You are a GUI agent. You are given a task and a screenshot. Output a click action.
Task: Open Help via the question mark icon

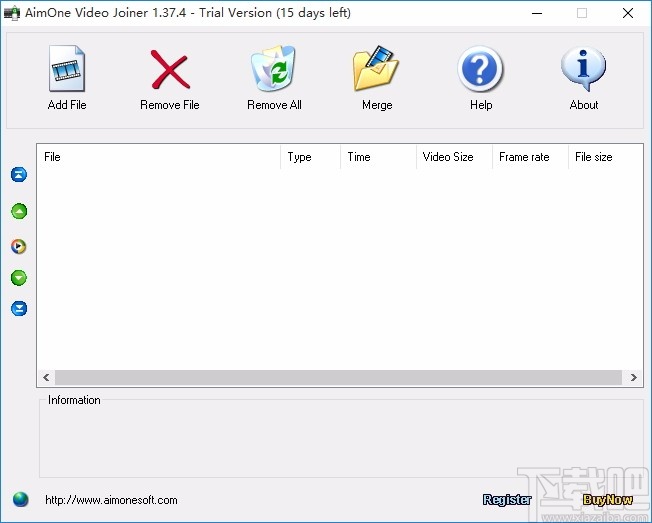480,69
